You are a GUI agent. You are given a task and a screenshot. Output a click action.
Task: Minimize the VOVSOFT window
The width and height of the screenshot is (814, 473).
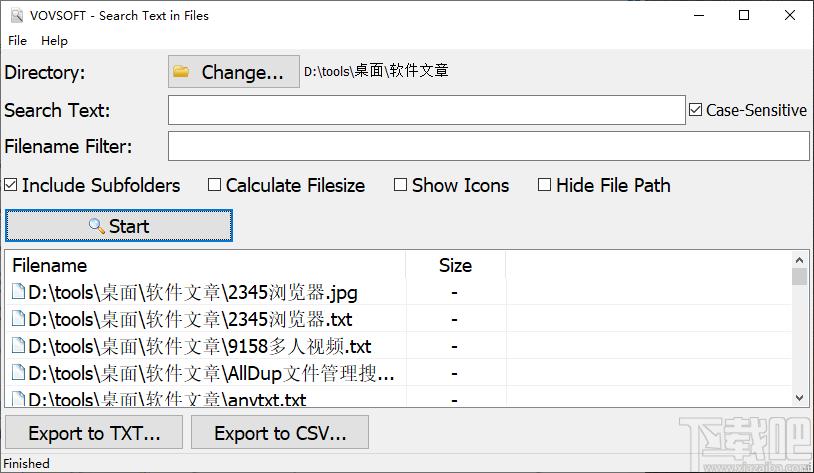(x=699, y=15)
